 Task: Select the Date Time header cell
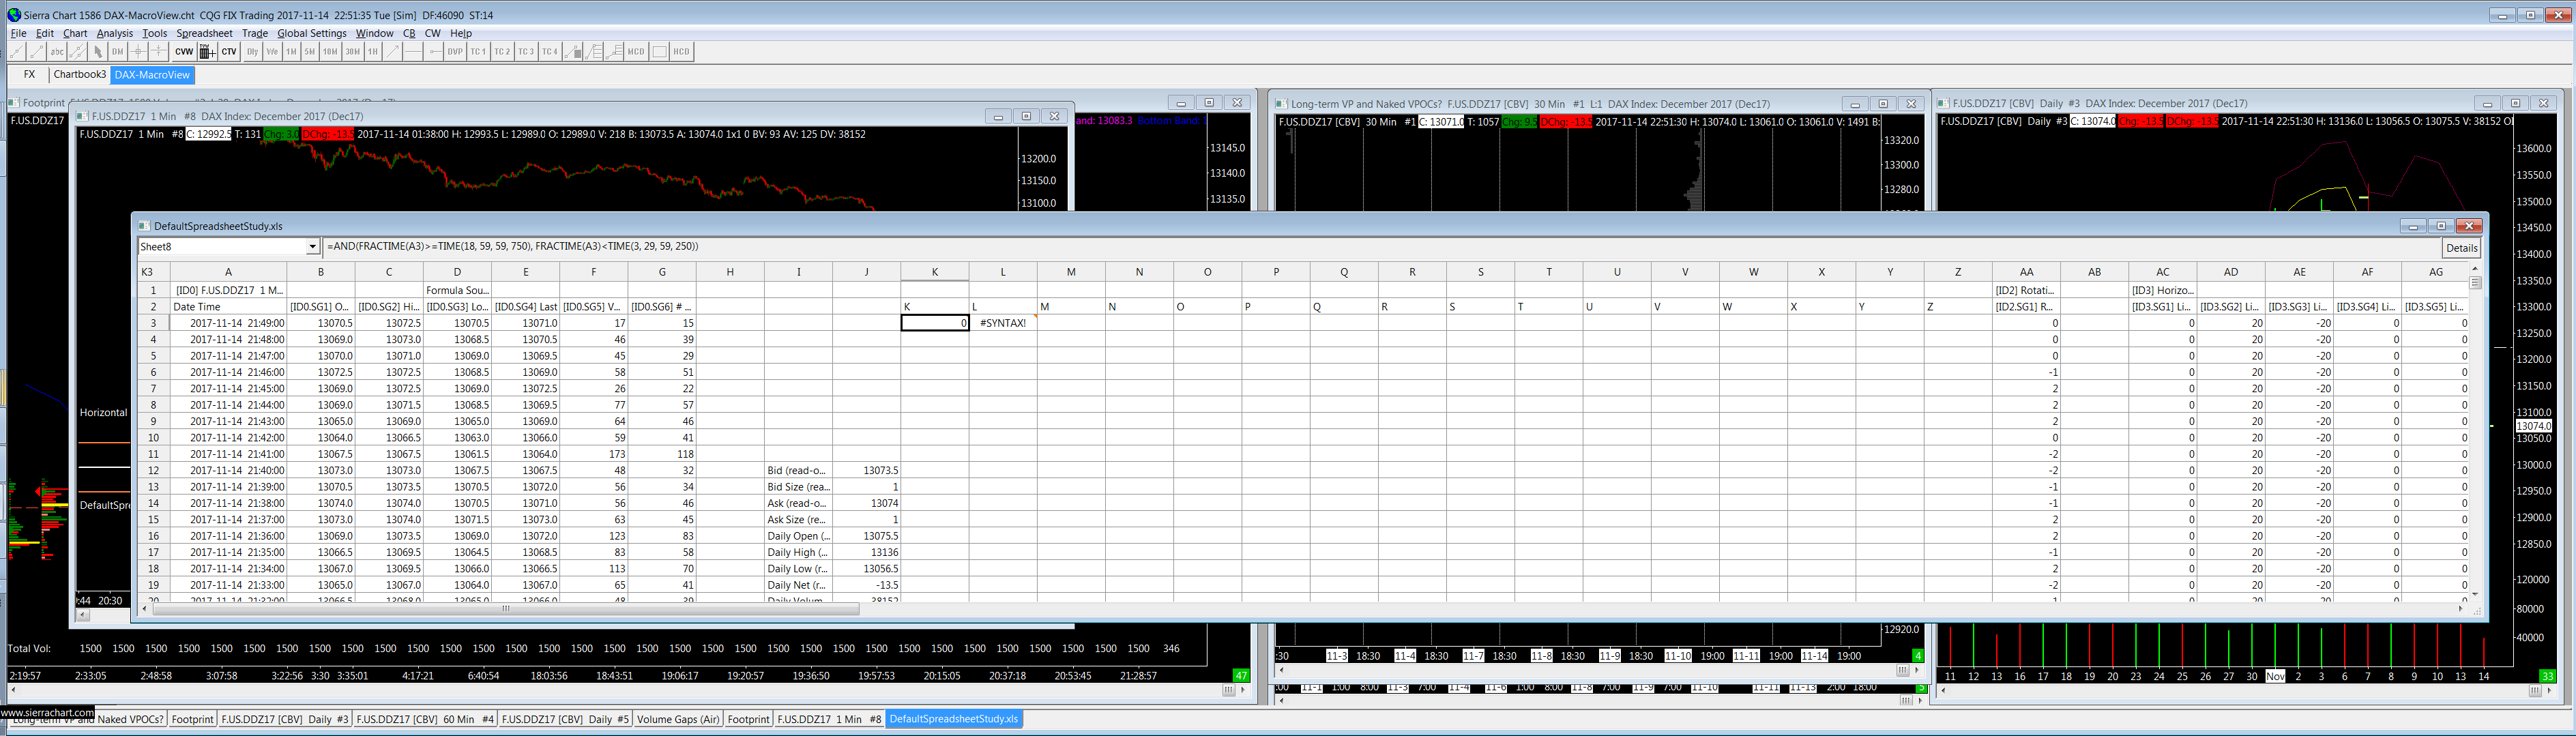pyautogui.click(x=228, y=307)
